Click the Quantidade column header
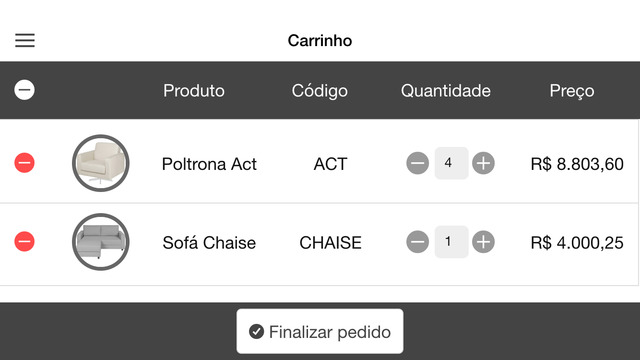The height and width of the screenshot is (360, 640). 446,91
